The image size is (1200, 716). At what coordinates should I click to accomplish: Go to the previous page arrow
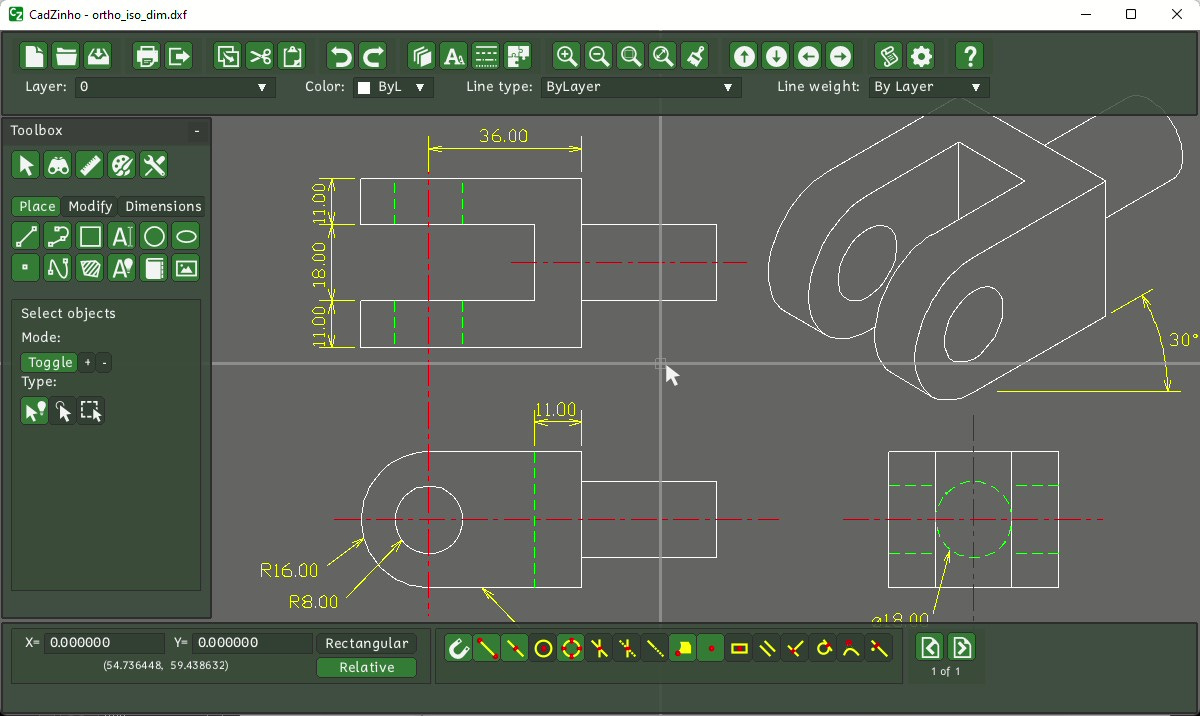point(930,647)
